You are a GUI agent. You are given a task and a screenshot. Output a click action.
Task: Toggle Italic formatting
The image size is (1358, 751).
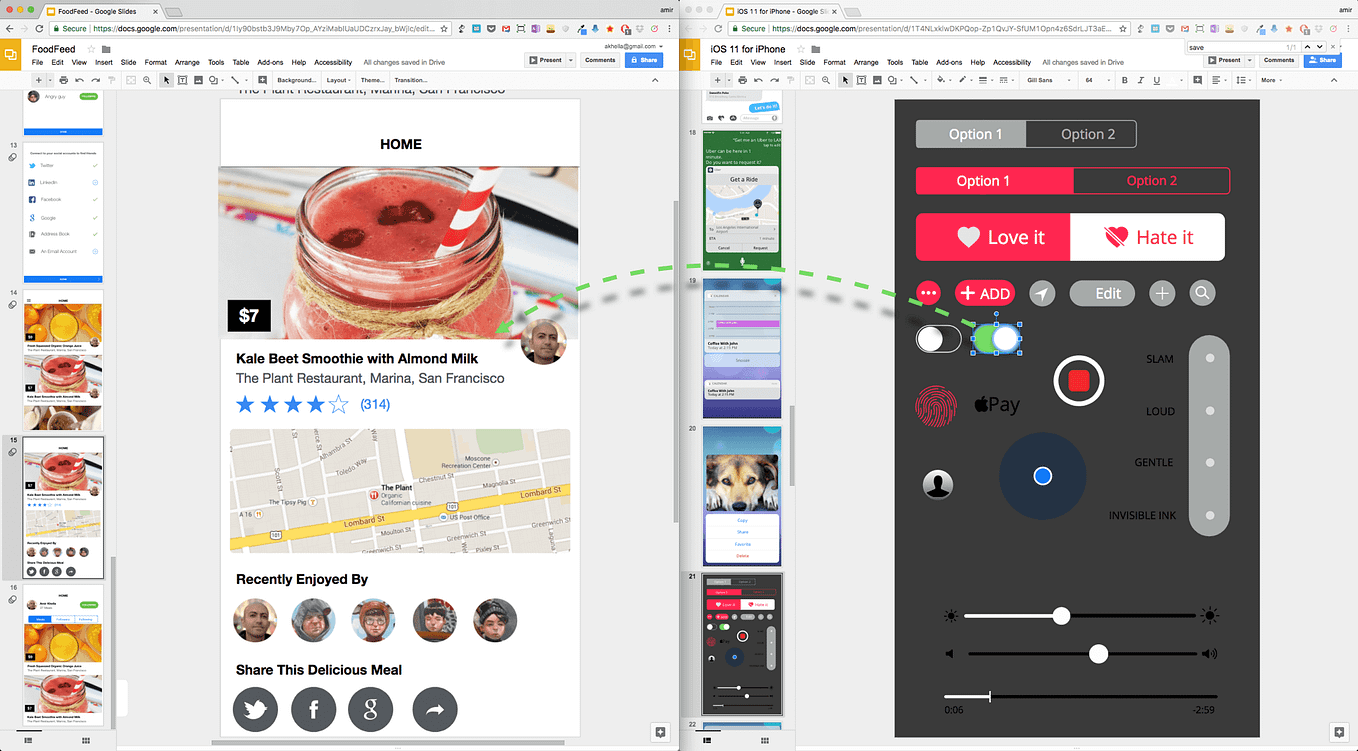click(1141, 79)
